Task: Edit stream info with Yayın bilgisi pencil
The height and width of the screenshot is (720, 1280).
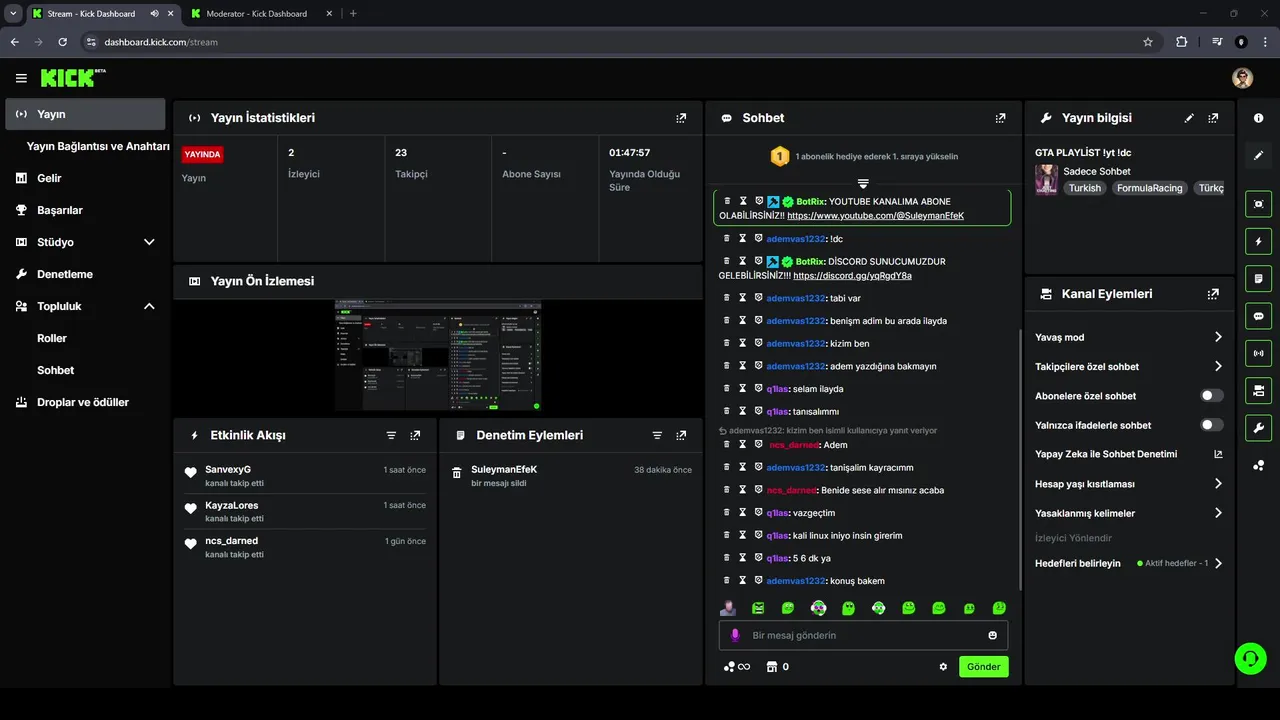Action: click(x=1189, y=118)
